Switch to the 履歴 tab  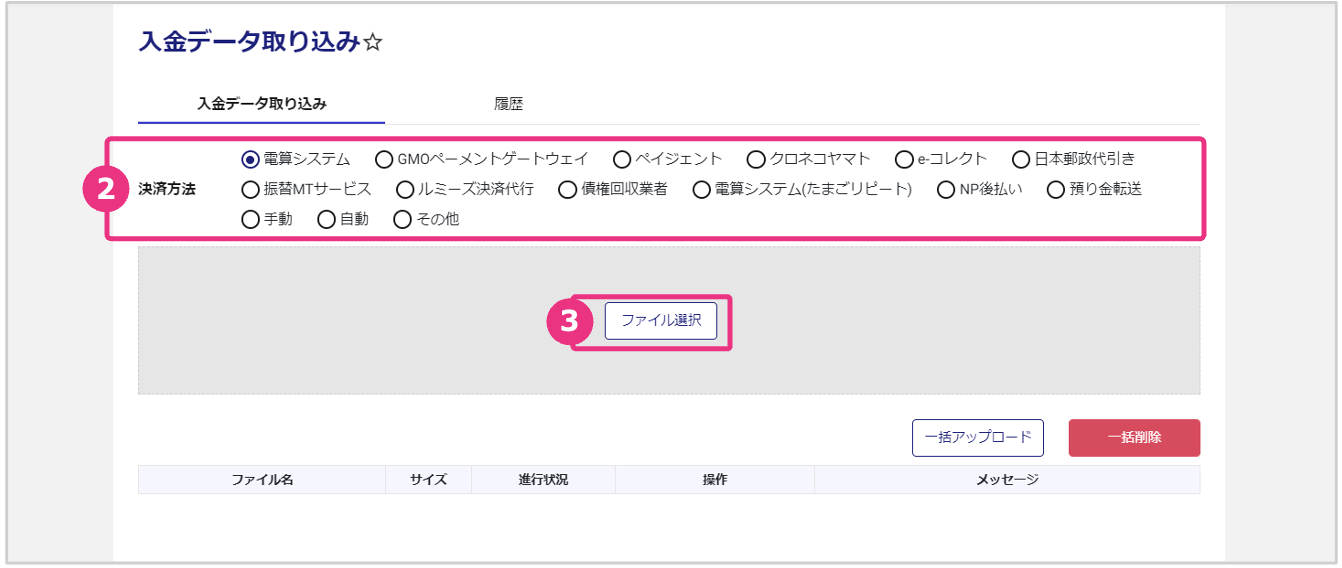click(x=508, y=104)
